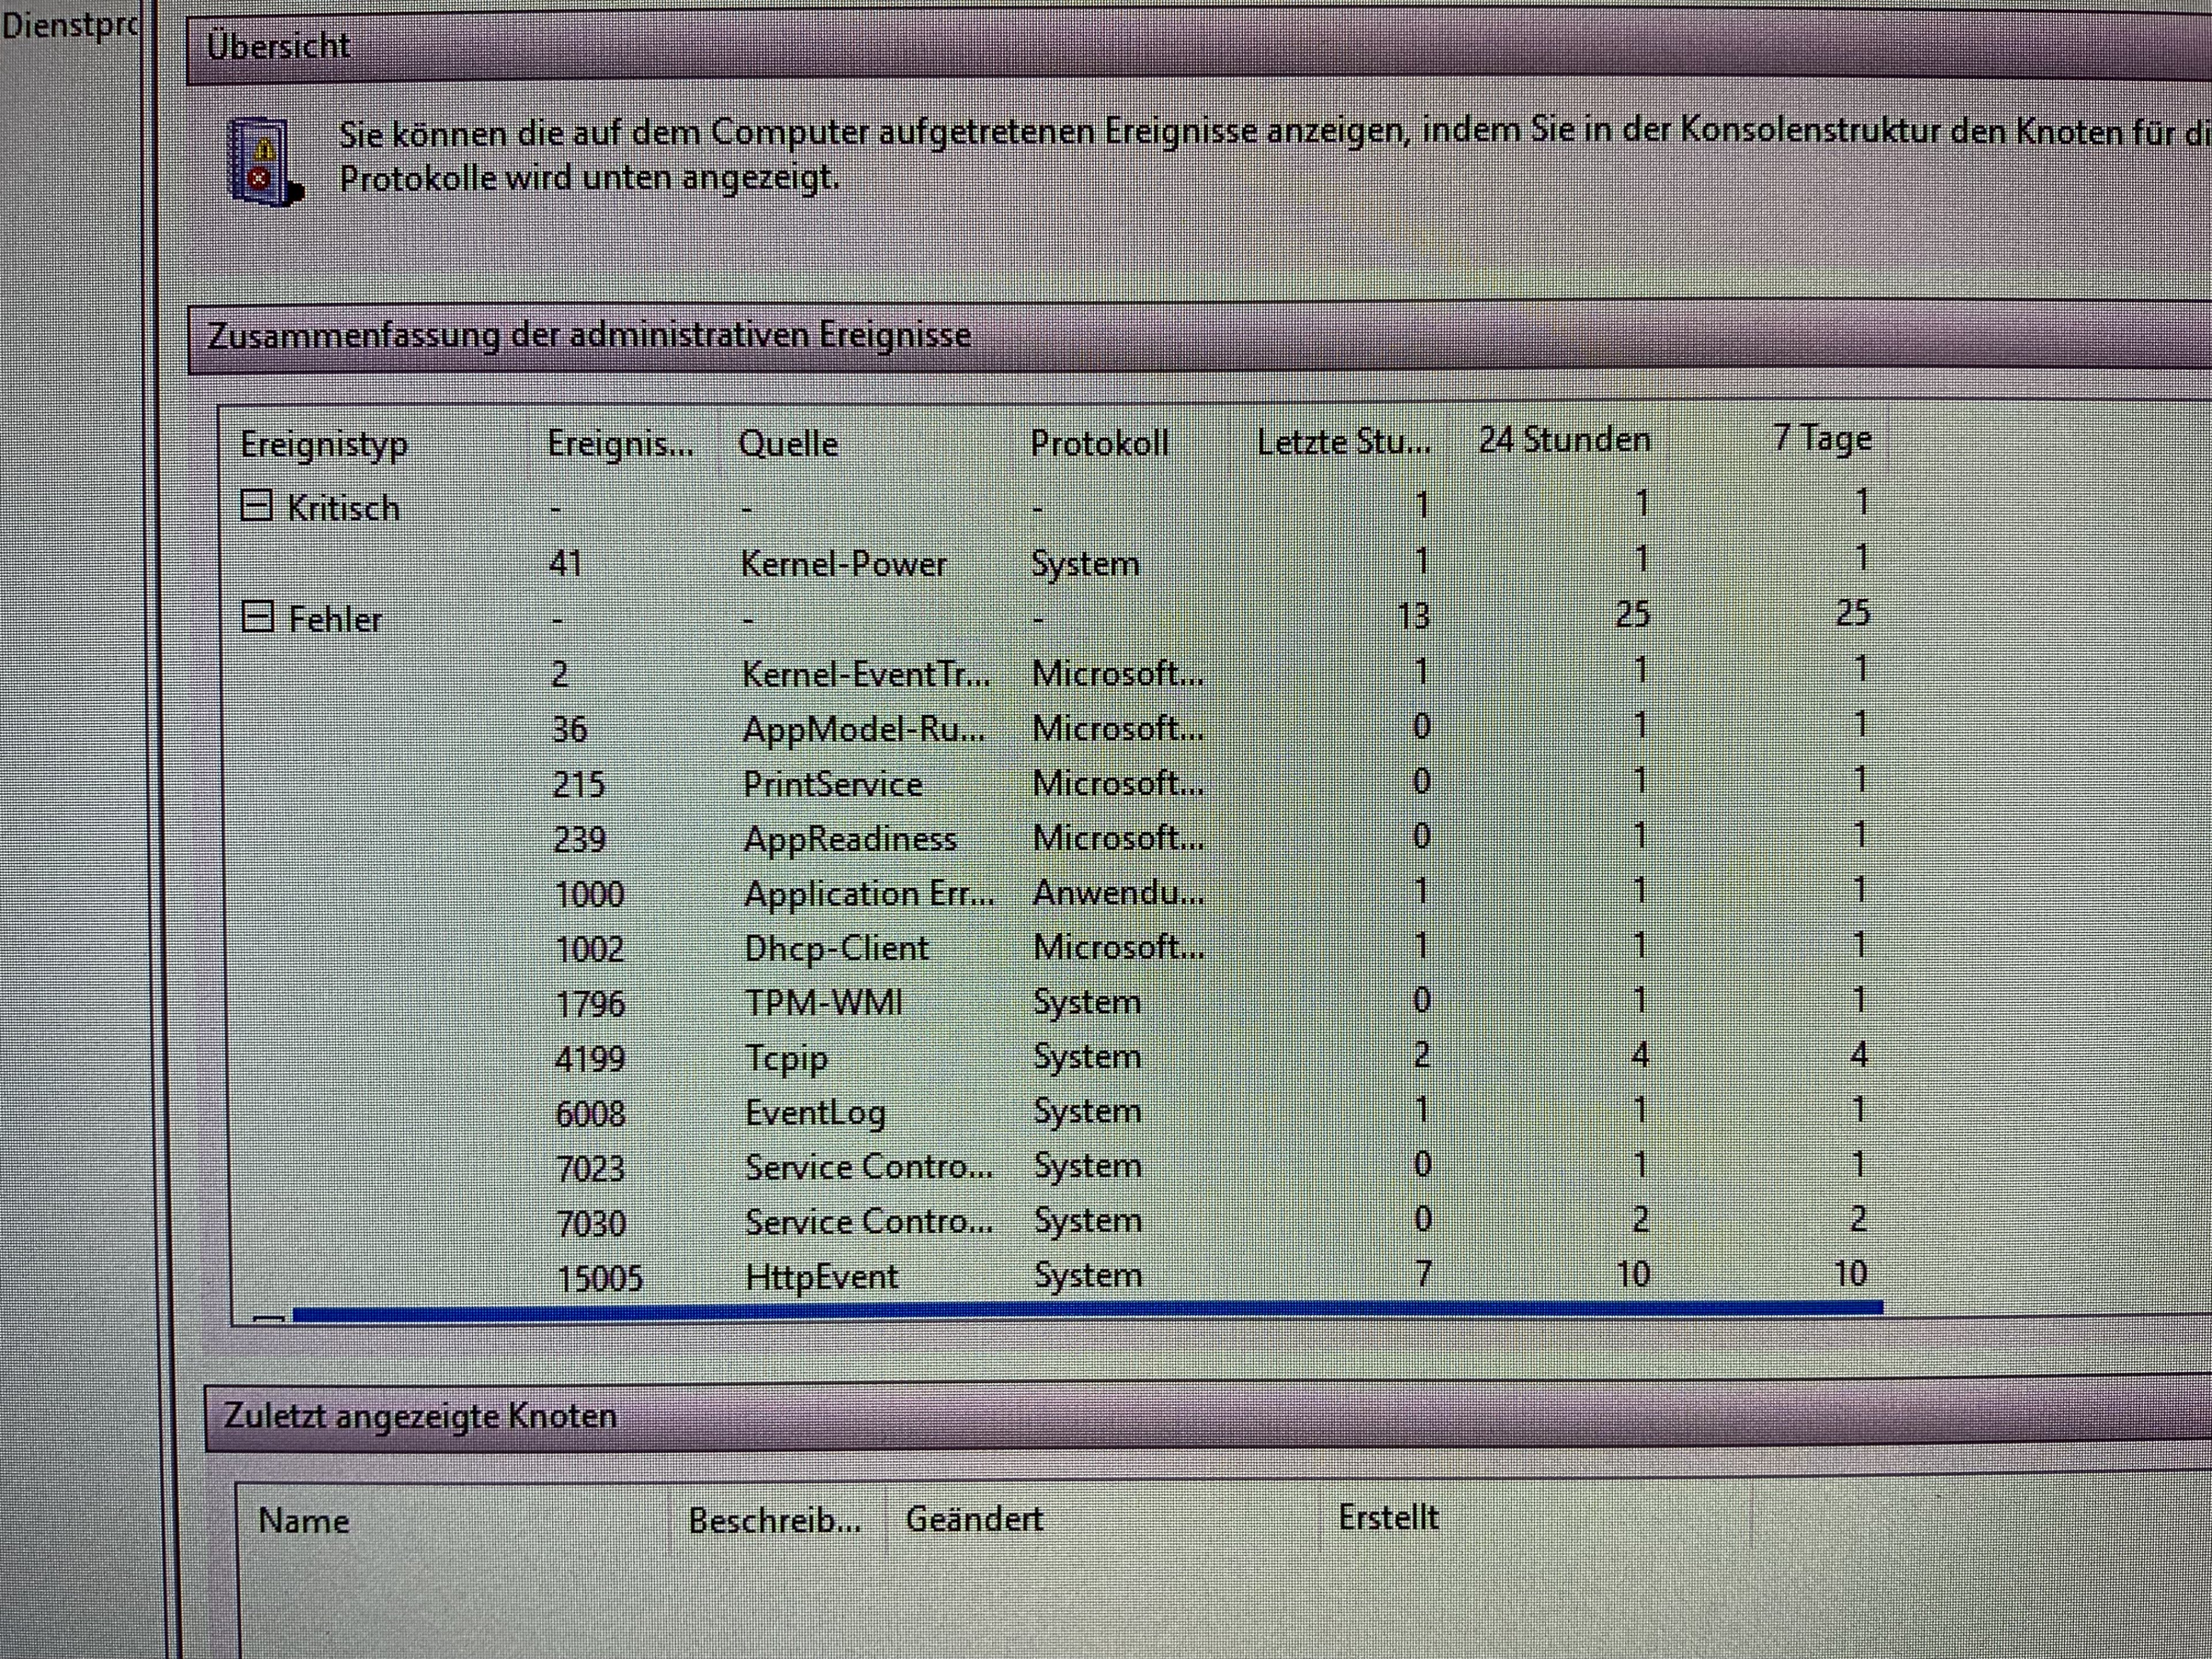Sort by Quelle column header
The width and height of the screenshot is (2212, 1659).
(x=788, y=443)
